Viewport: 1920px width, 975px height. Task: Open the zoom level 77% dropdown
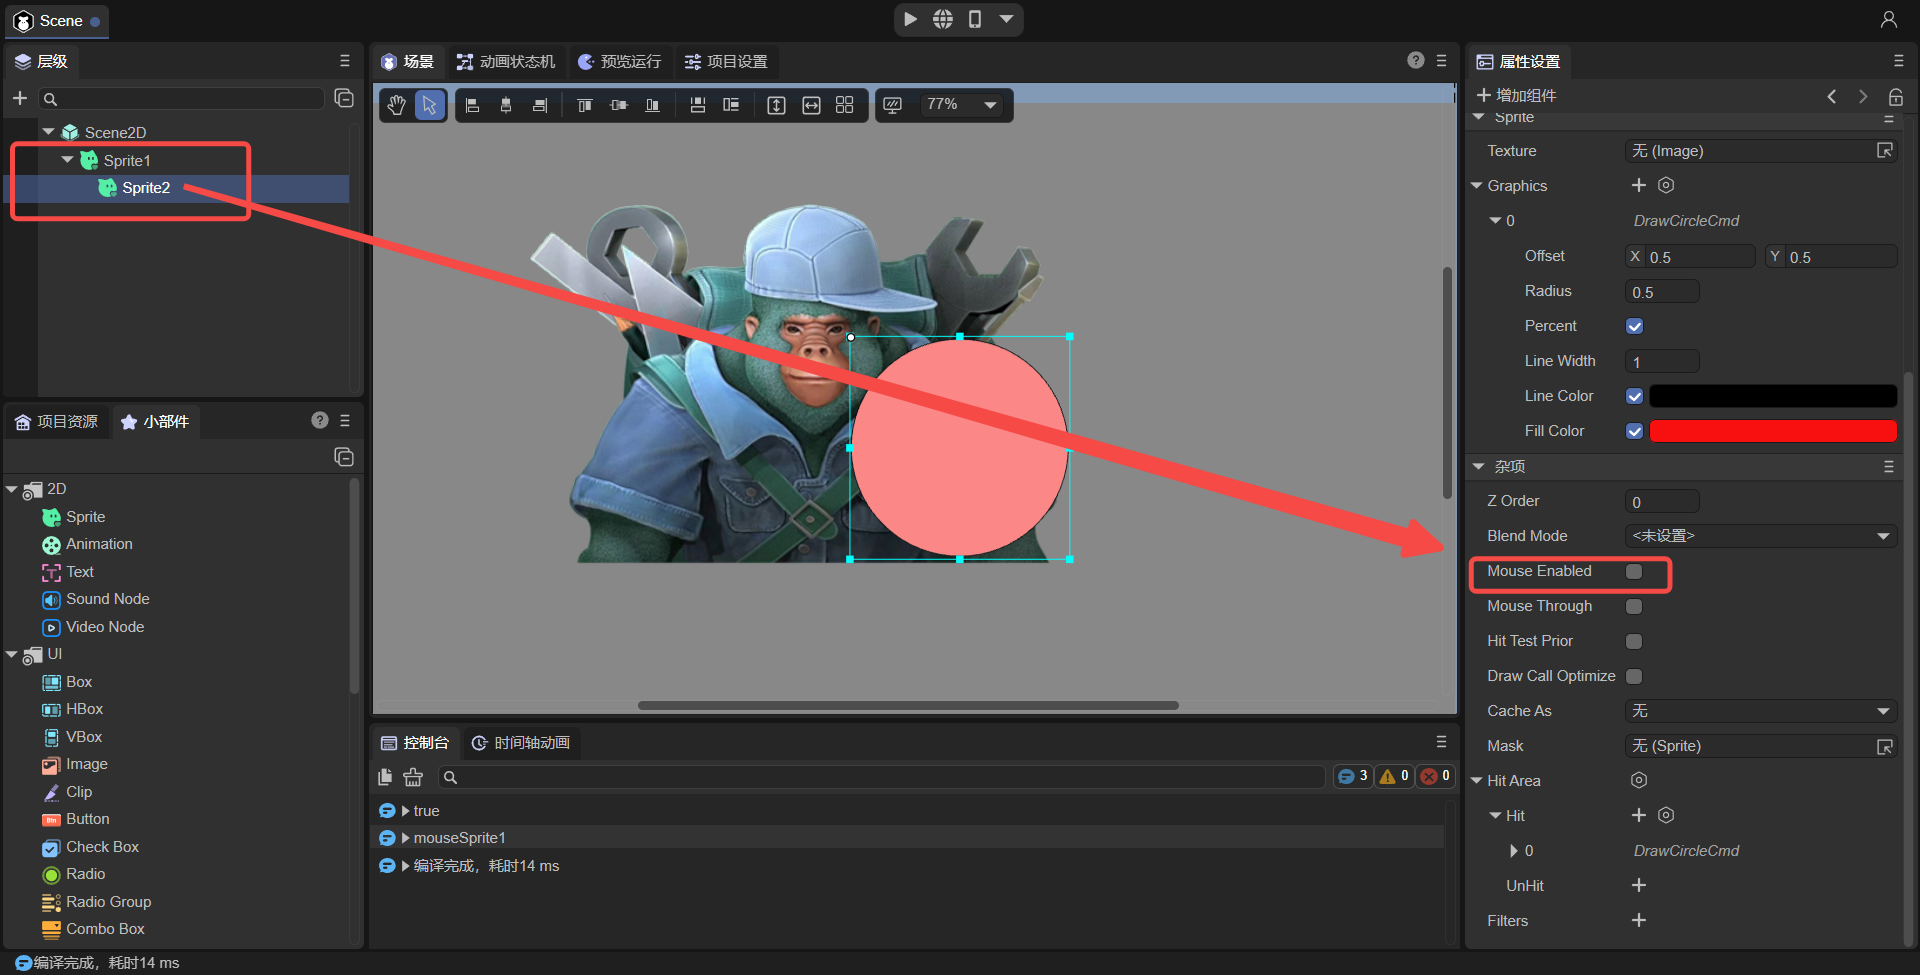[961, 105]
